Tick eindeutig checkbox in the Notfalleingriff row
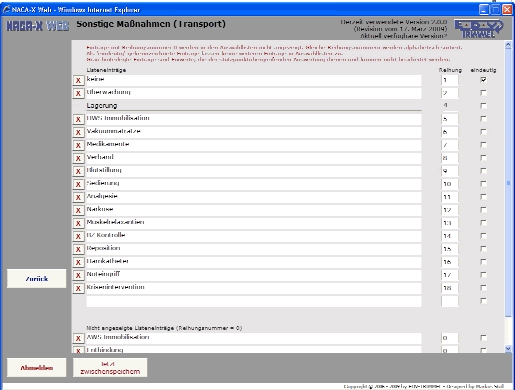 [483, 275]
